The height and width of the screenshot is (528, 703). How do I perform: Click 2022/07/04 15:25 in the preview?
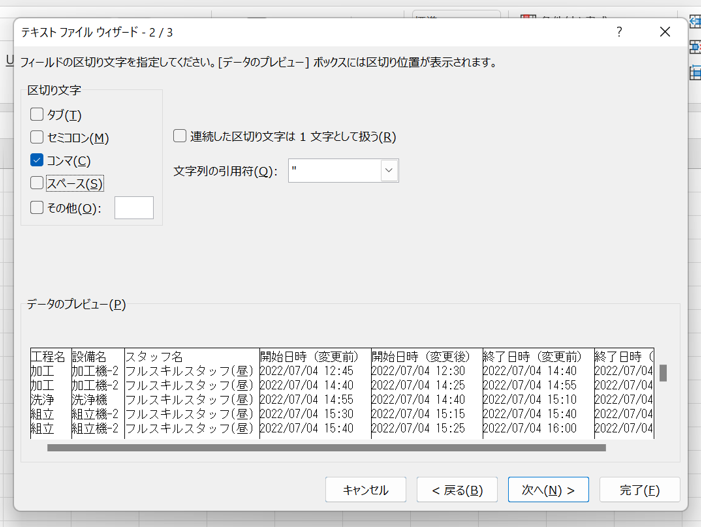pos(418,428)
